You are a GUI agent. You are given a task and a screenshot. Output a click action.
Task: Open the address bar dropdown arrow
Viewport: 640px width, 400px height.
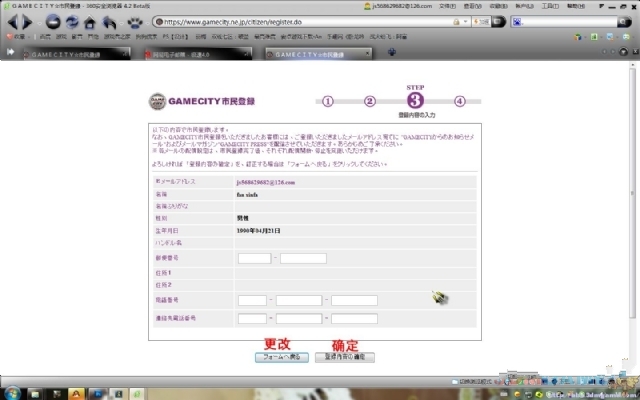(x=465, y=22)
